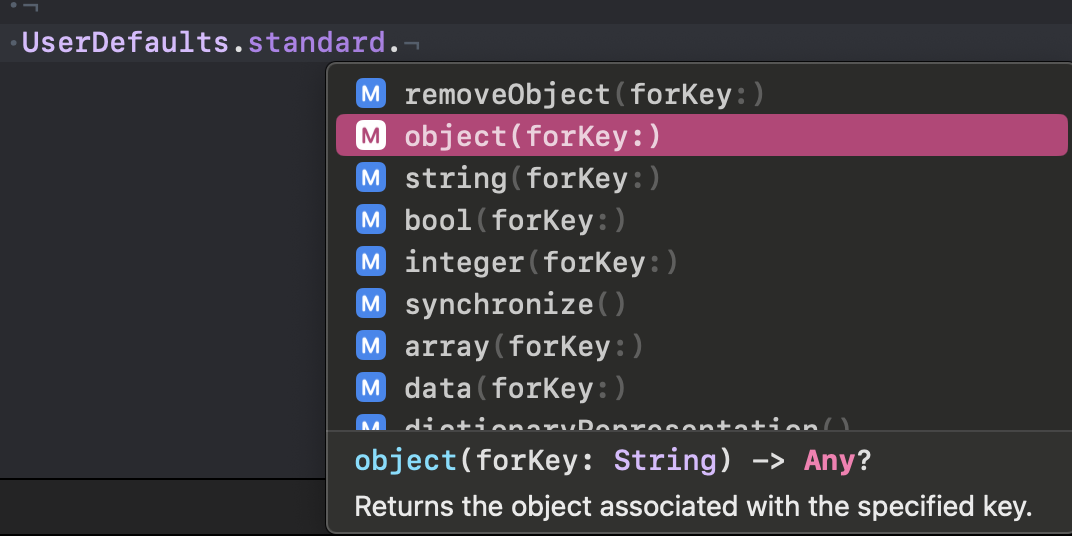Select removeObject(forKey:) completion suggestion
1072x536 pixels.
(701, 94)
